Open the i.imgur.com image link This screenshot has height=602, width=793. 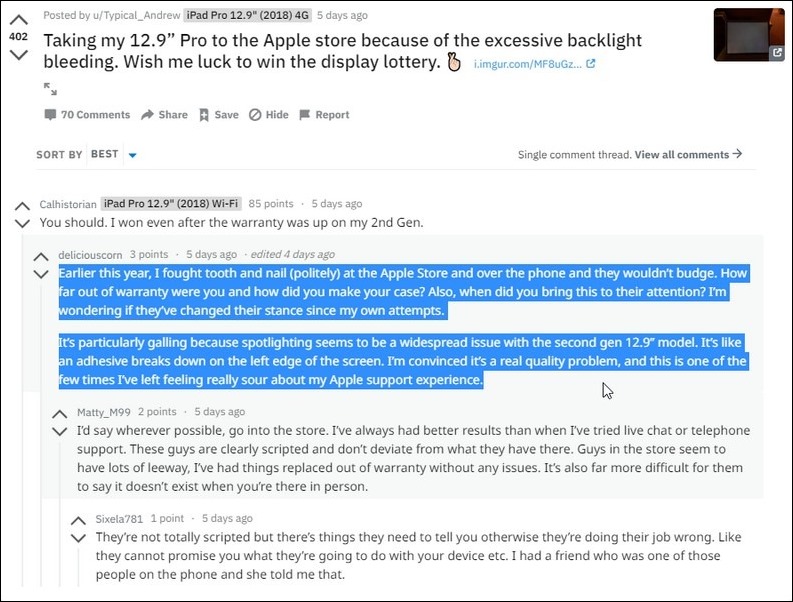534,64
